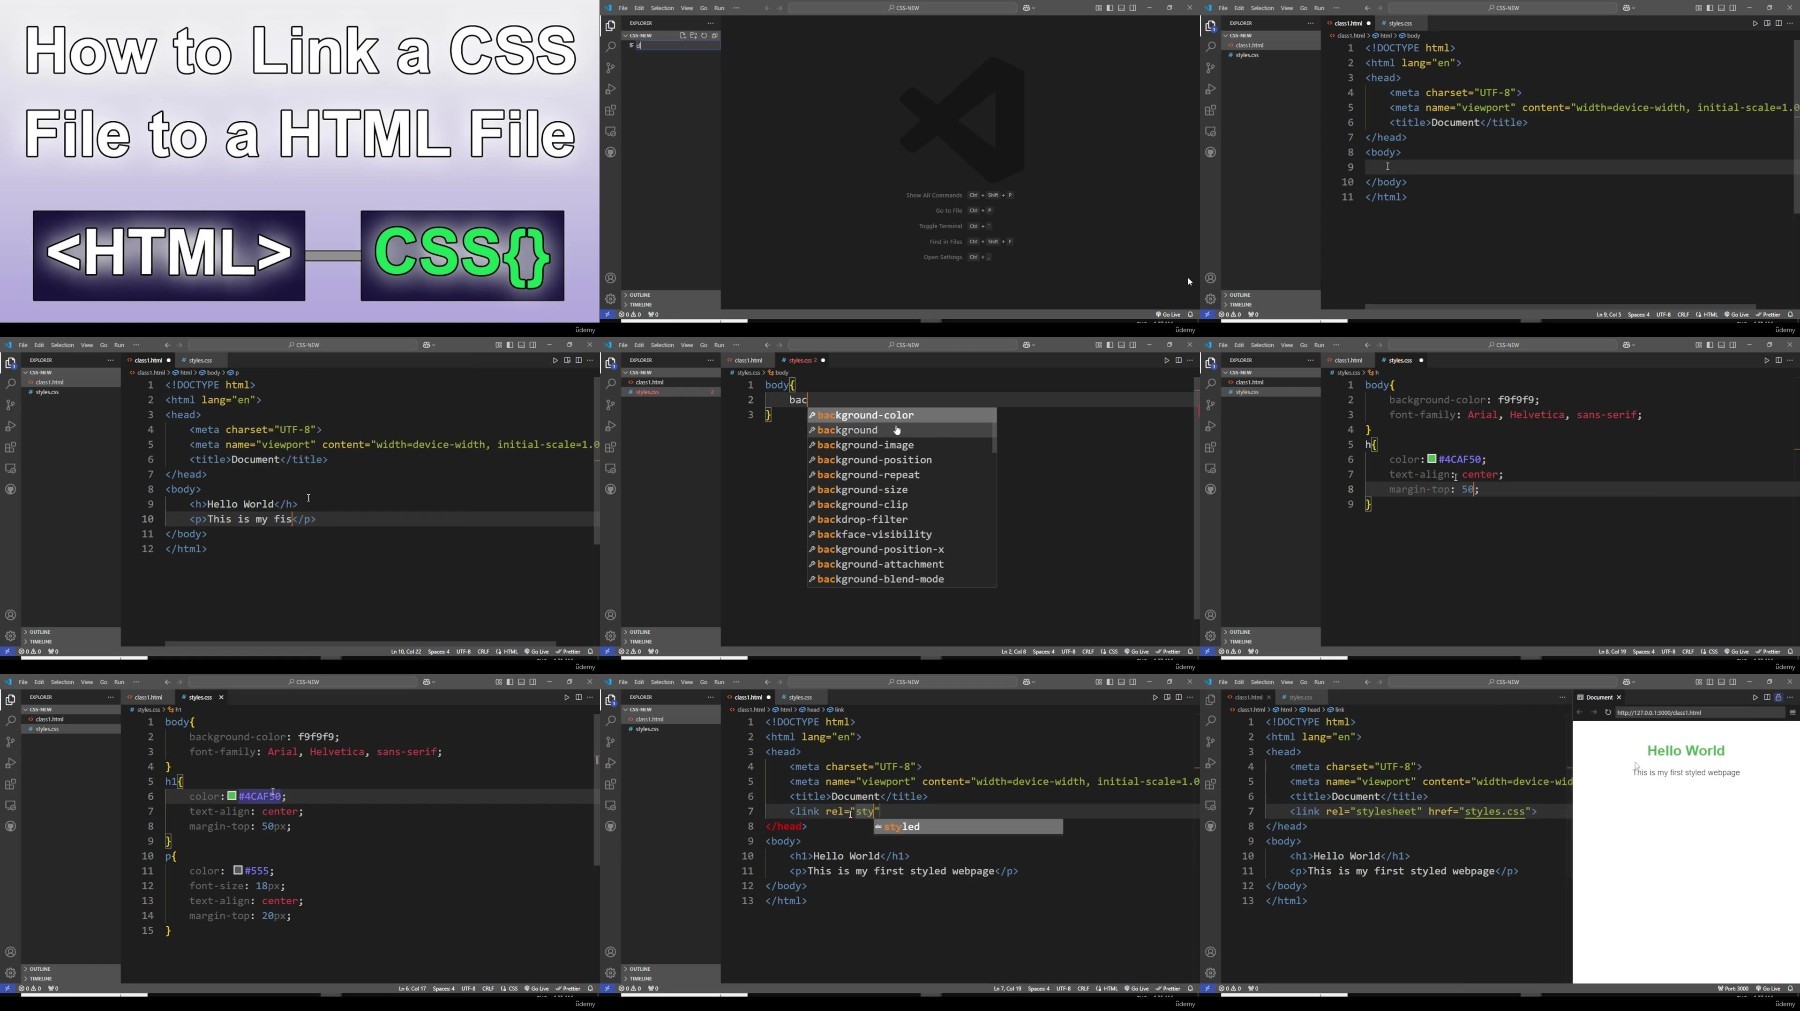Click #4CAF50 color swatch in 15-line styles.css
Viewport: 1800px width, 1011px height.
click(232, 796)
